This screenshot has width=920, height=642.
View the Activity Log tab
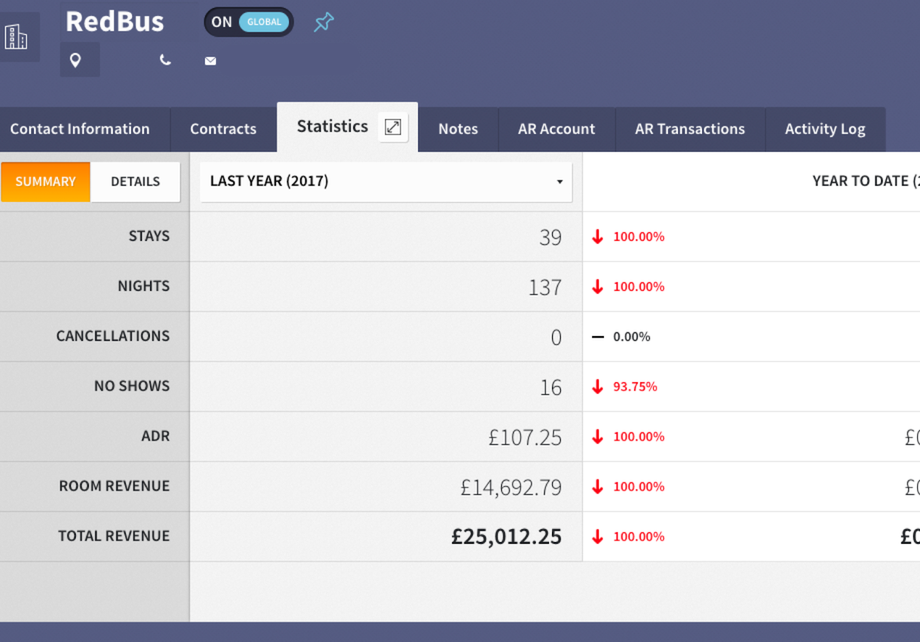pyautogui.click(x=825, y=129)
